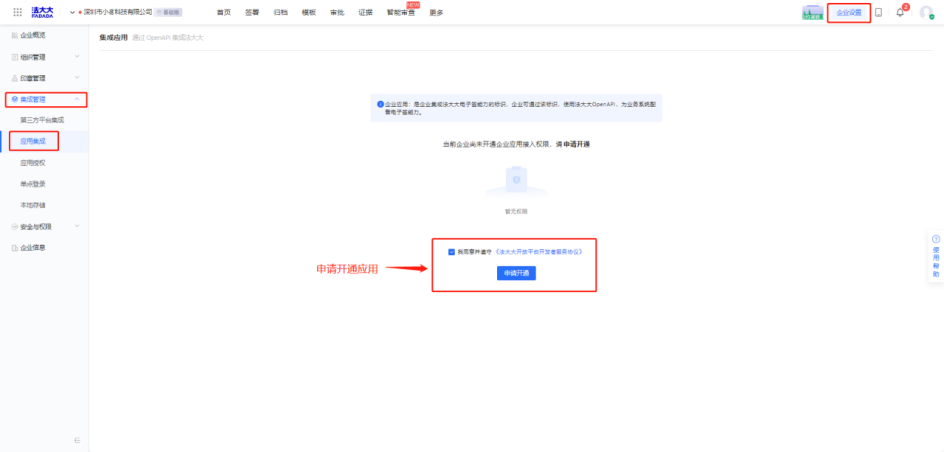The height and width of the screenshot is (452, 944).
Task: Click the 组织管理 sidebar icon
Action: (15, 57)
